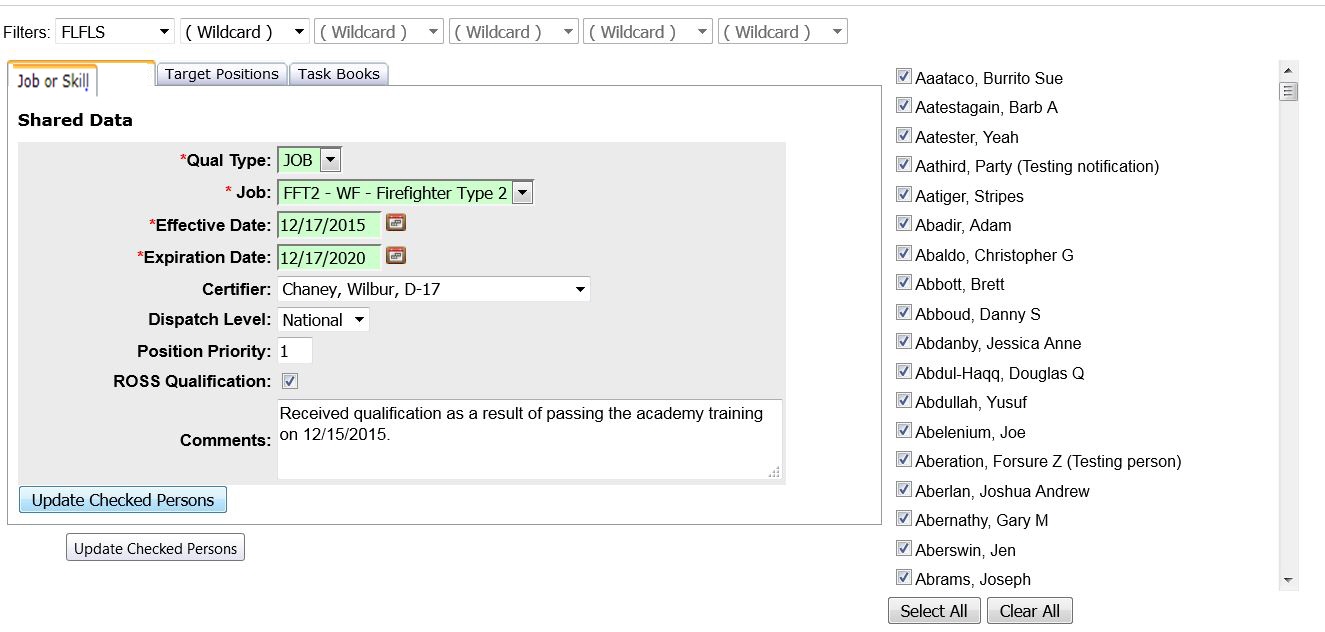Click the scrollbar up arrow of the persons list
The image size is (1325, 632).
pyautogui.click(x=1288, y=70)
